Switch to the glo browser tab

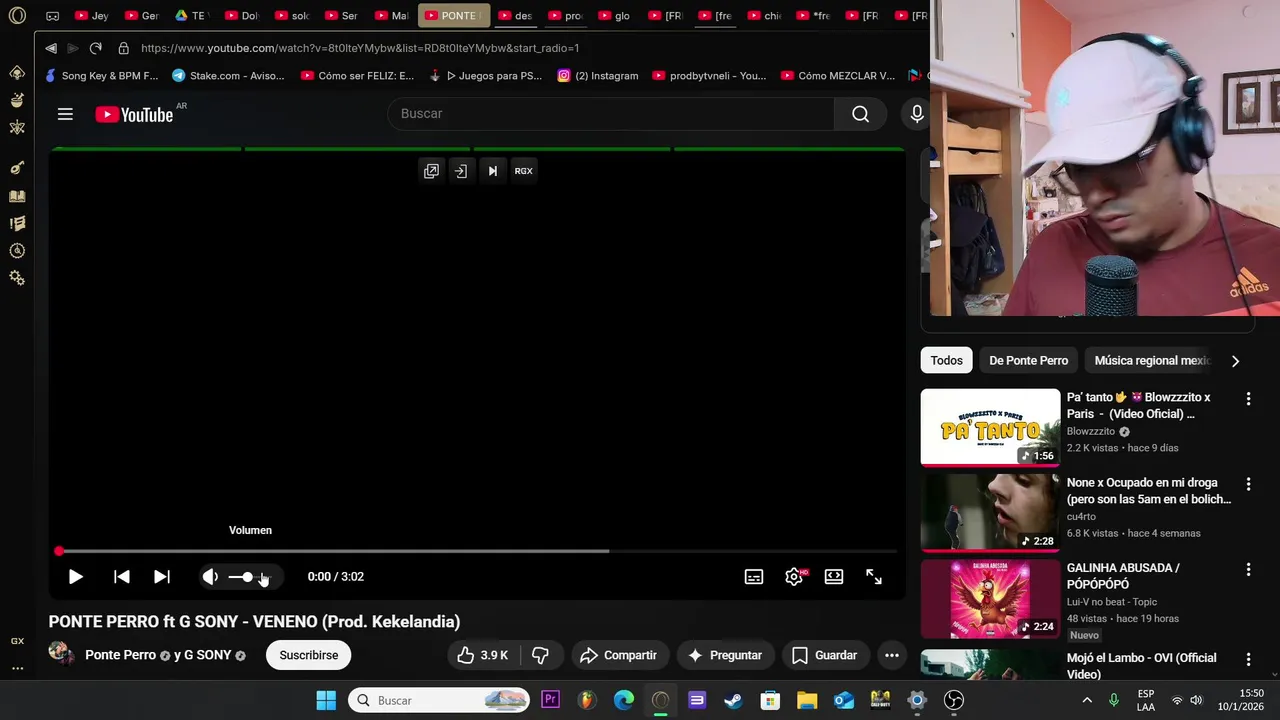pyautogui.click(x=614, y=15)
